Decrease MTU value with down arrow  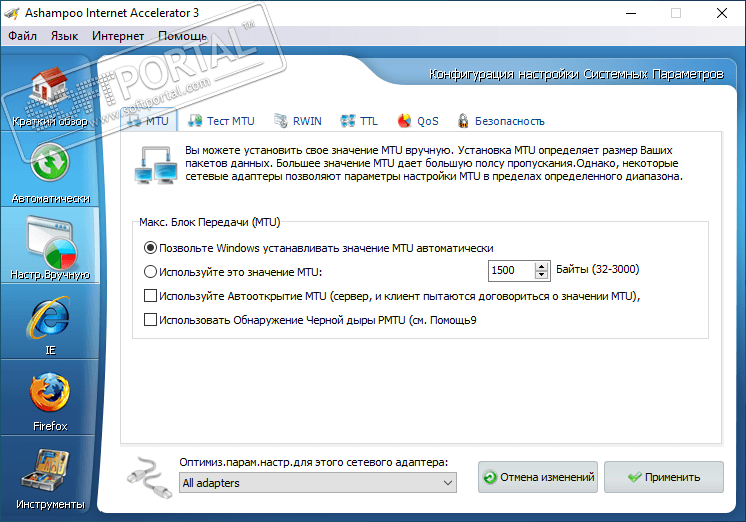(x=541, y=275)
